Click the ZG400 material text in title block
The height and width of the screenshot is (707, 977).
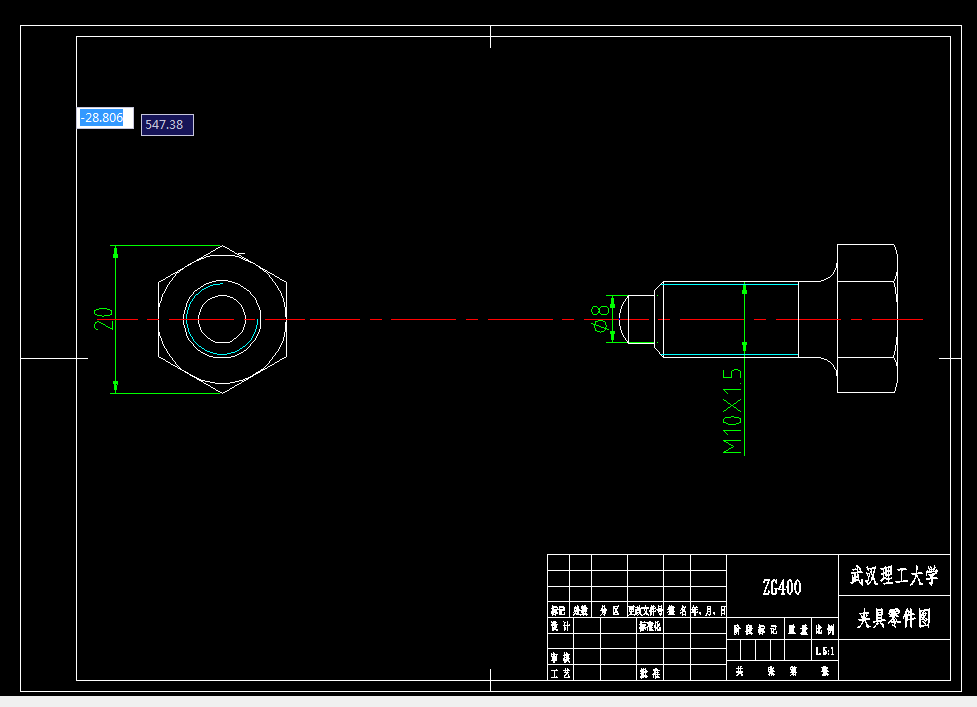(782, 587)
